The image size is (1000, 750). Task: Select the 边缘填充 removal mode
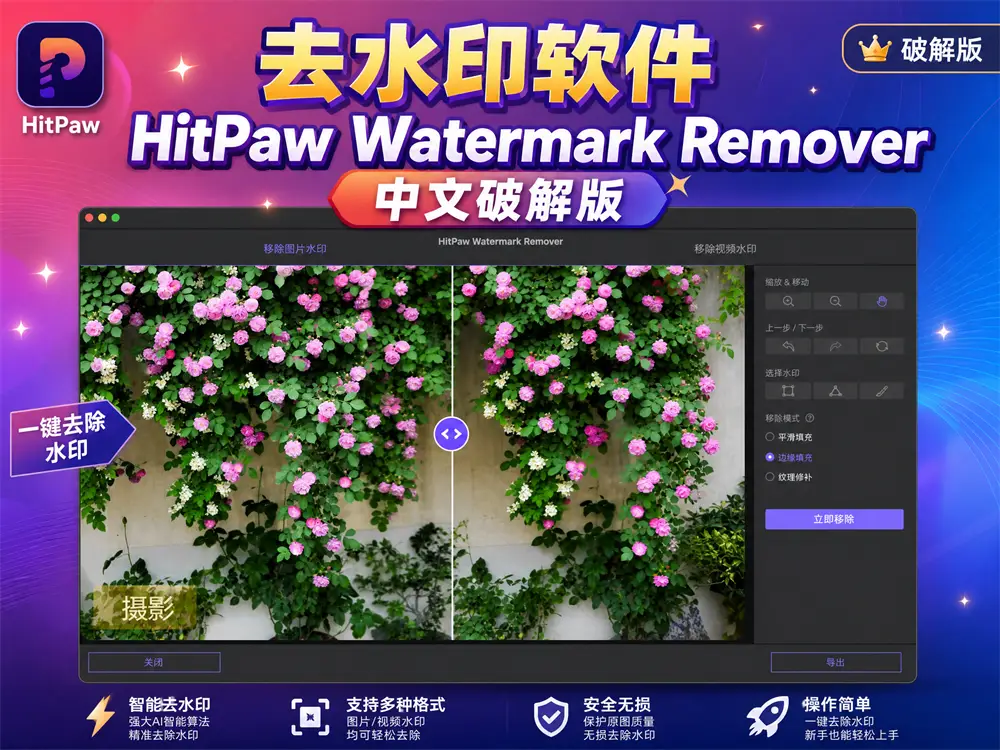(x=789, y=457)
